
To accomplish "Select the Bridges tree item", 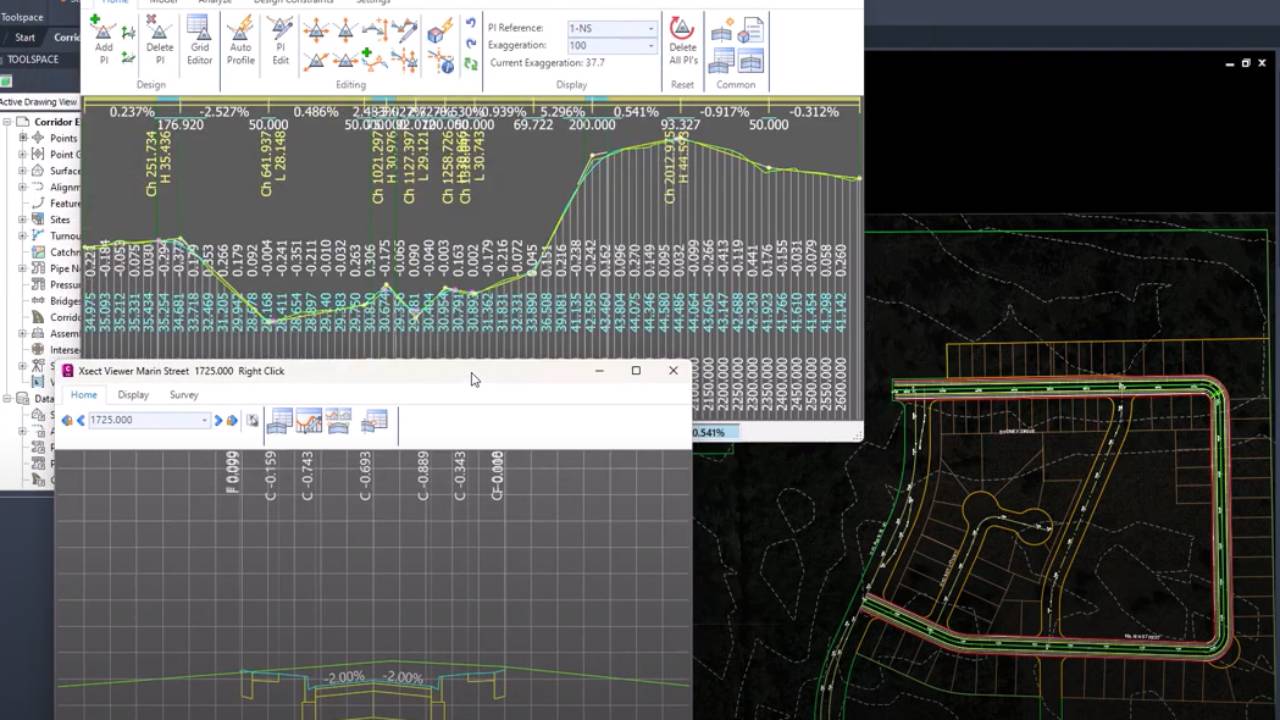I will pos(64,301).
